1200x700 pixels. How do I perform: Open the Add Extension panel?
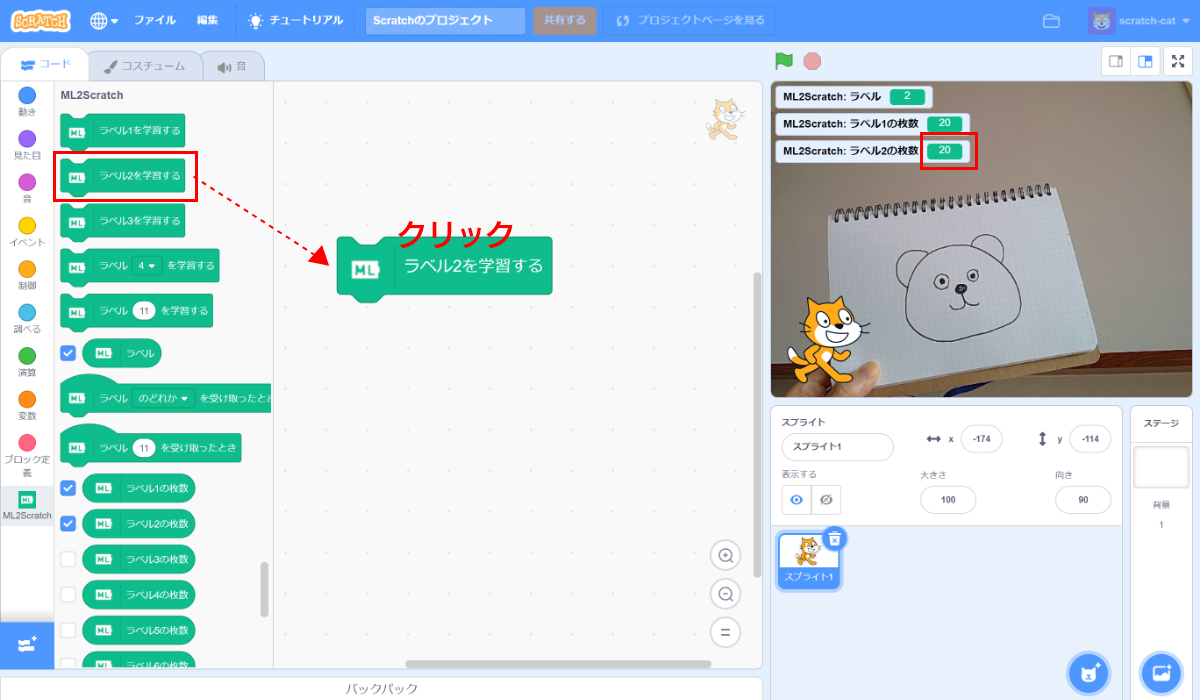point(26,645)
